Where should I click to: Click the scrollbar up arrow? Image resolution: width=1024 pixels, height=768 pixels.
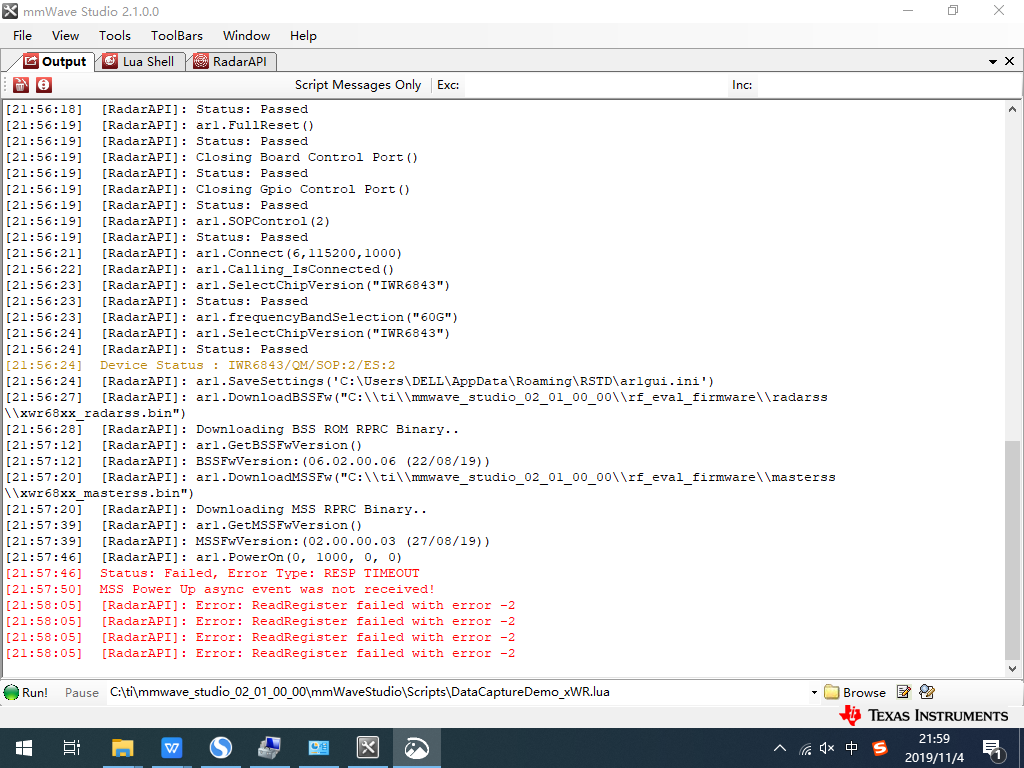tap(1012, 109)
